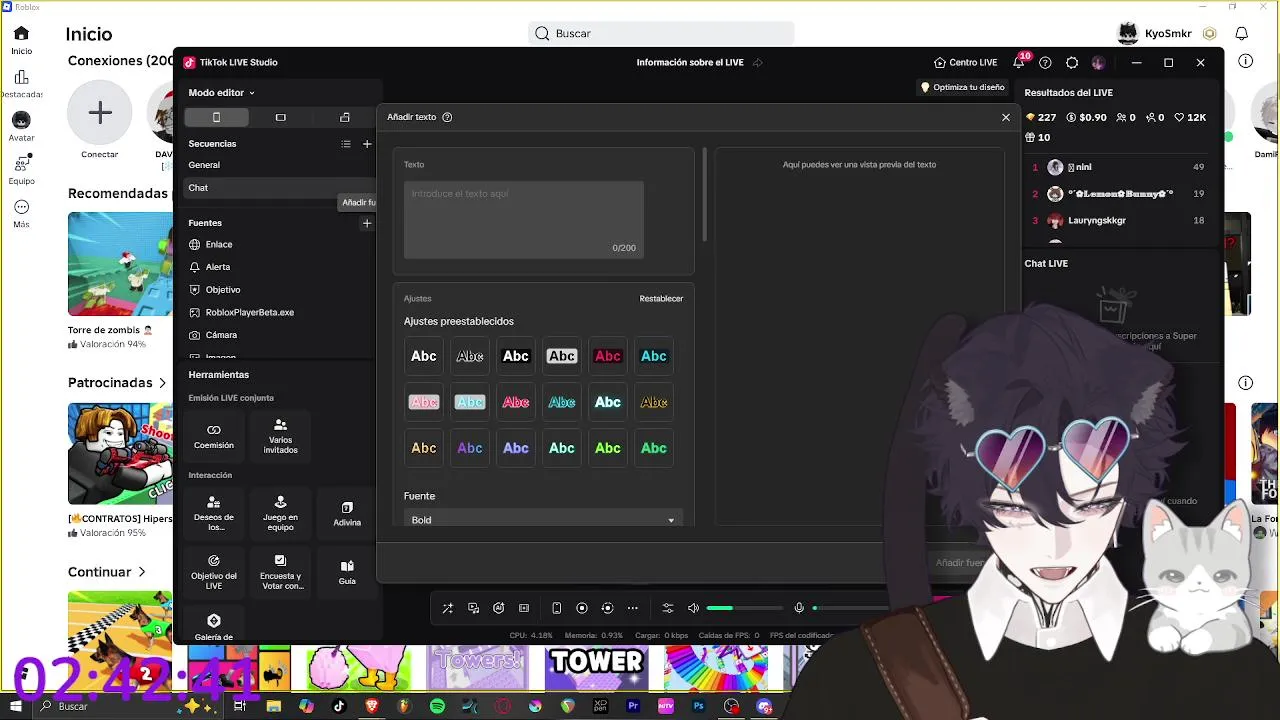Share Información sobre el LIVE arrow icon
The width and height of the screenshot is (1280, 720).
click(757, 62)
